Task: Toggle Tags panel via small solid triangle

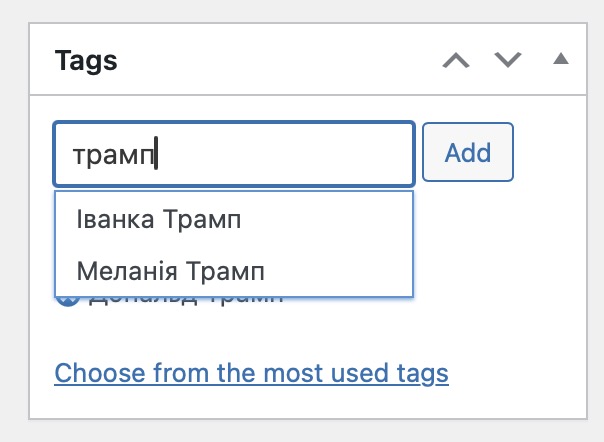Action: pos(561,59)
